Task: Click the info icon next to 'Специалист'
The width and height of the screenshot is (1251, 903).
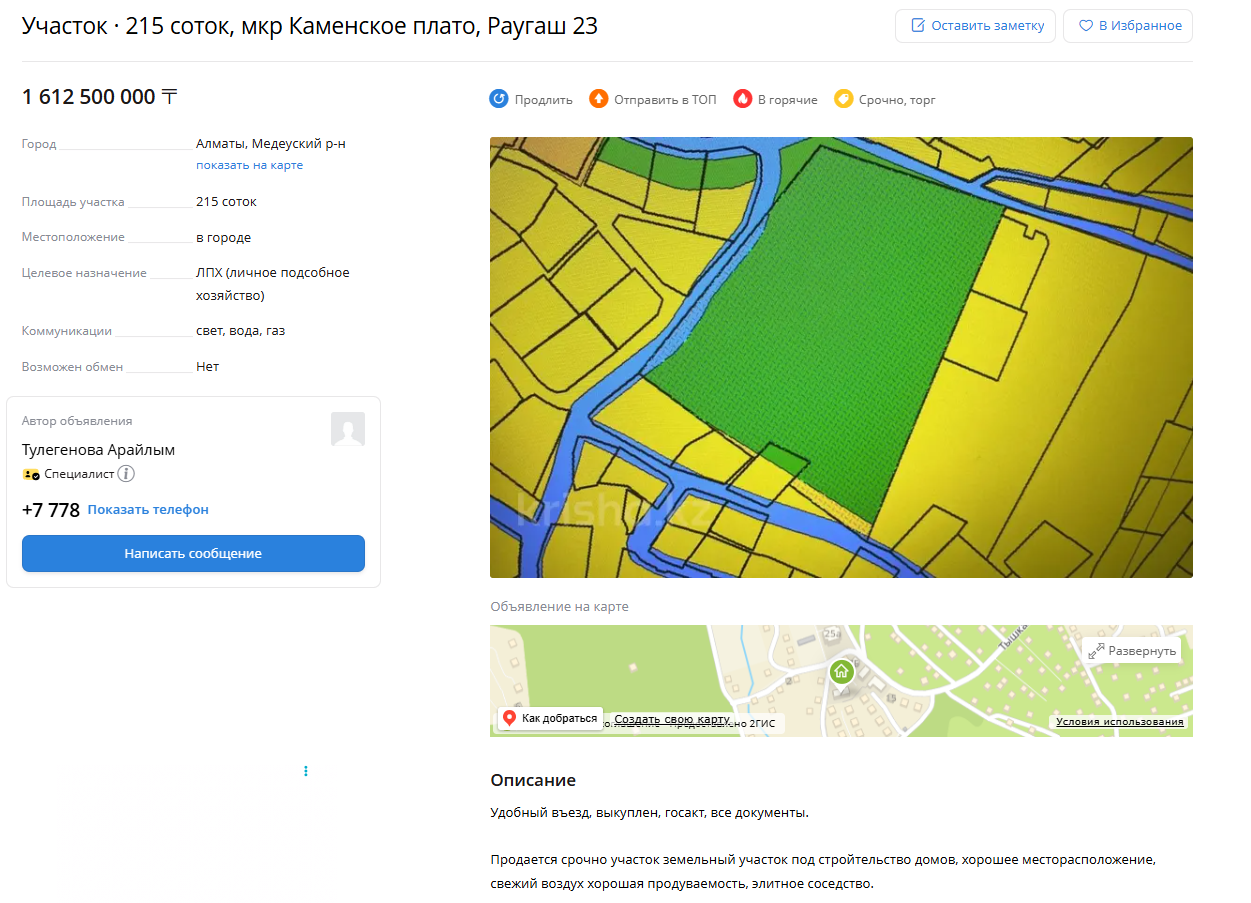Action: point(126,474)
